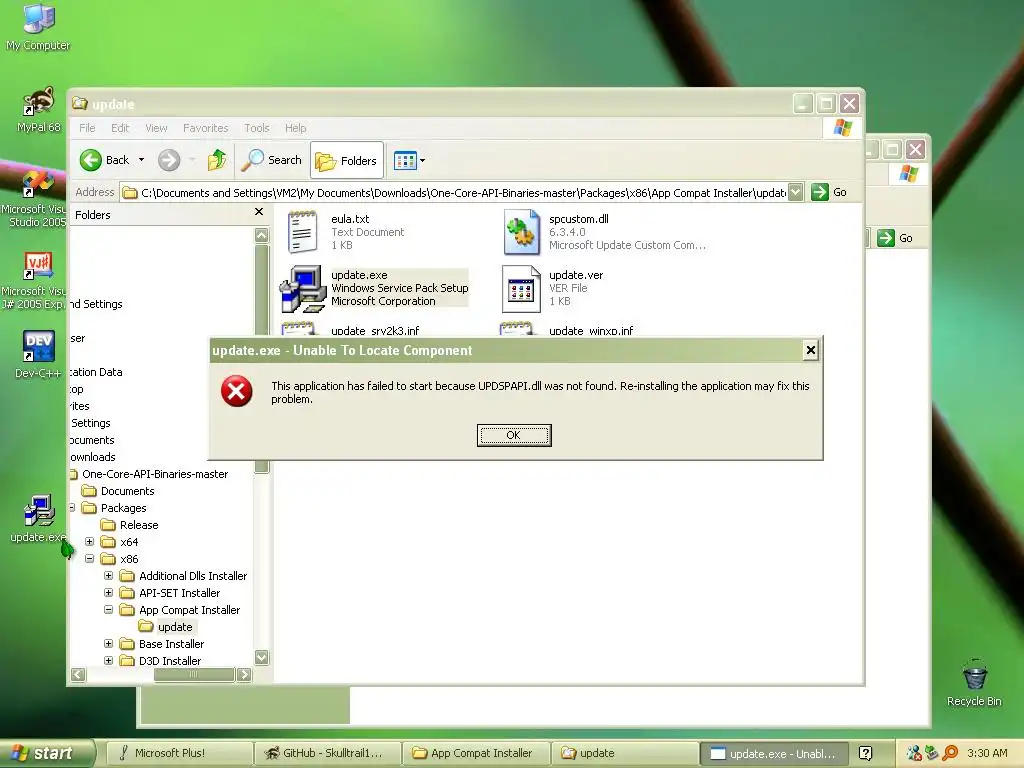1024x768 pixels.
Task: Click the magnifier tray icon
Action: tap(950, 753)
